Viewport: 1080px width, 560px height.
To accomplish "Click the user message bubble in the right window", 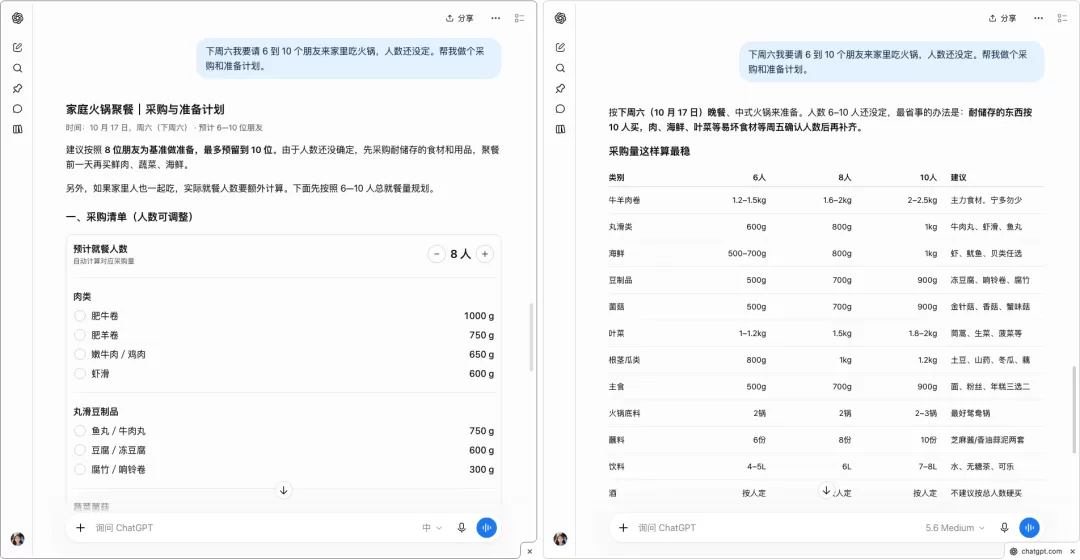I will click(x=891, y=62).
